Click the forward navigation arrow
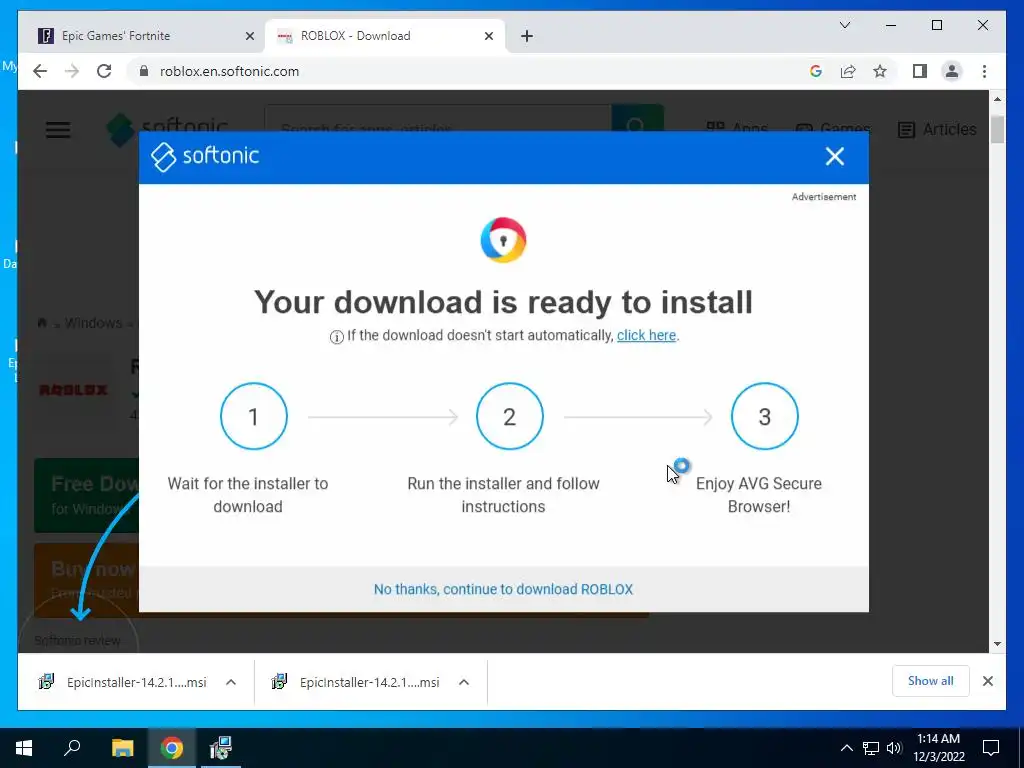Screen dimensions: 1024x768 [72, 71]
